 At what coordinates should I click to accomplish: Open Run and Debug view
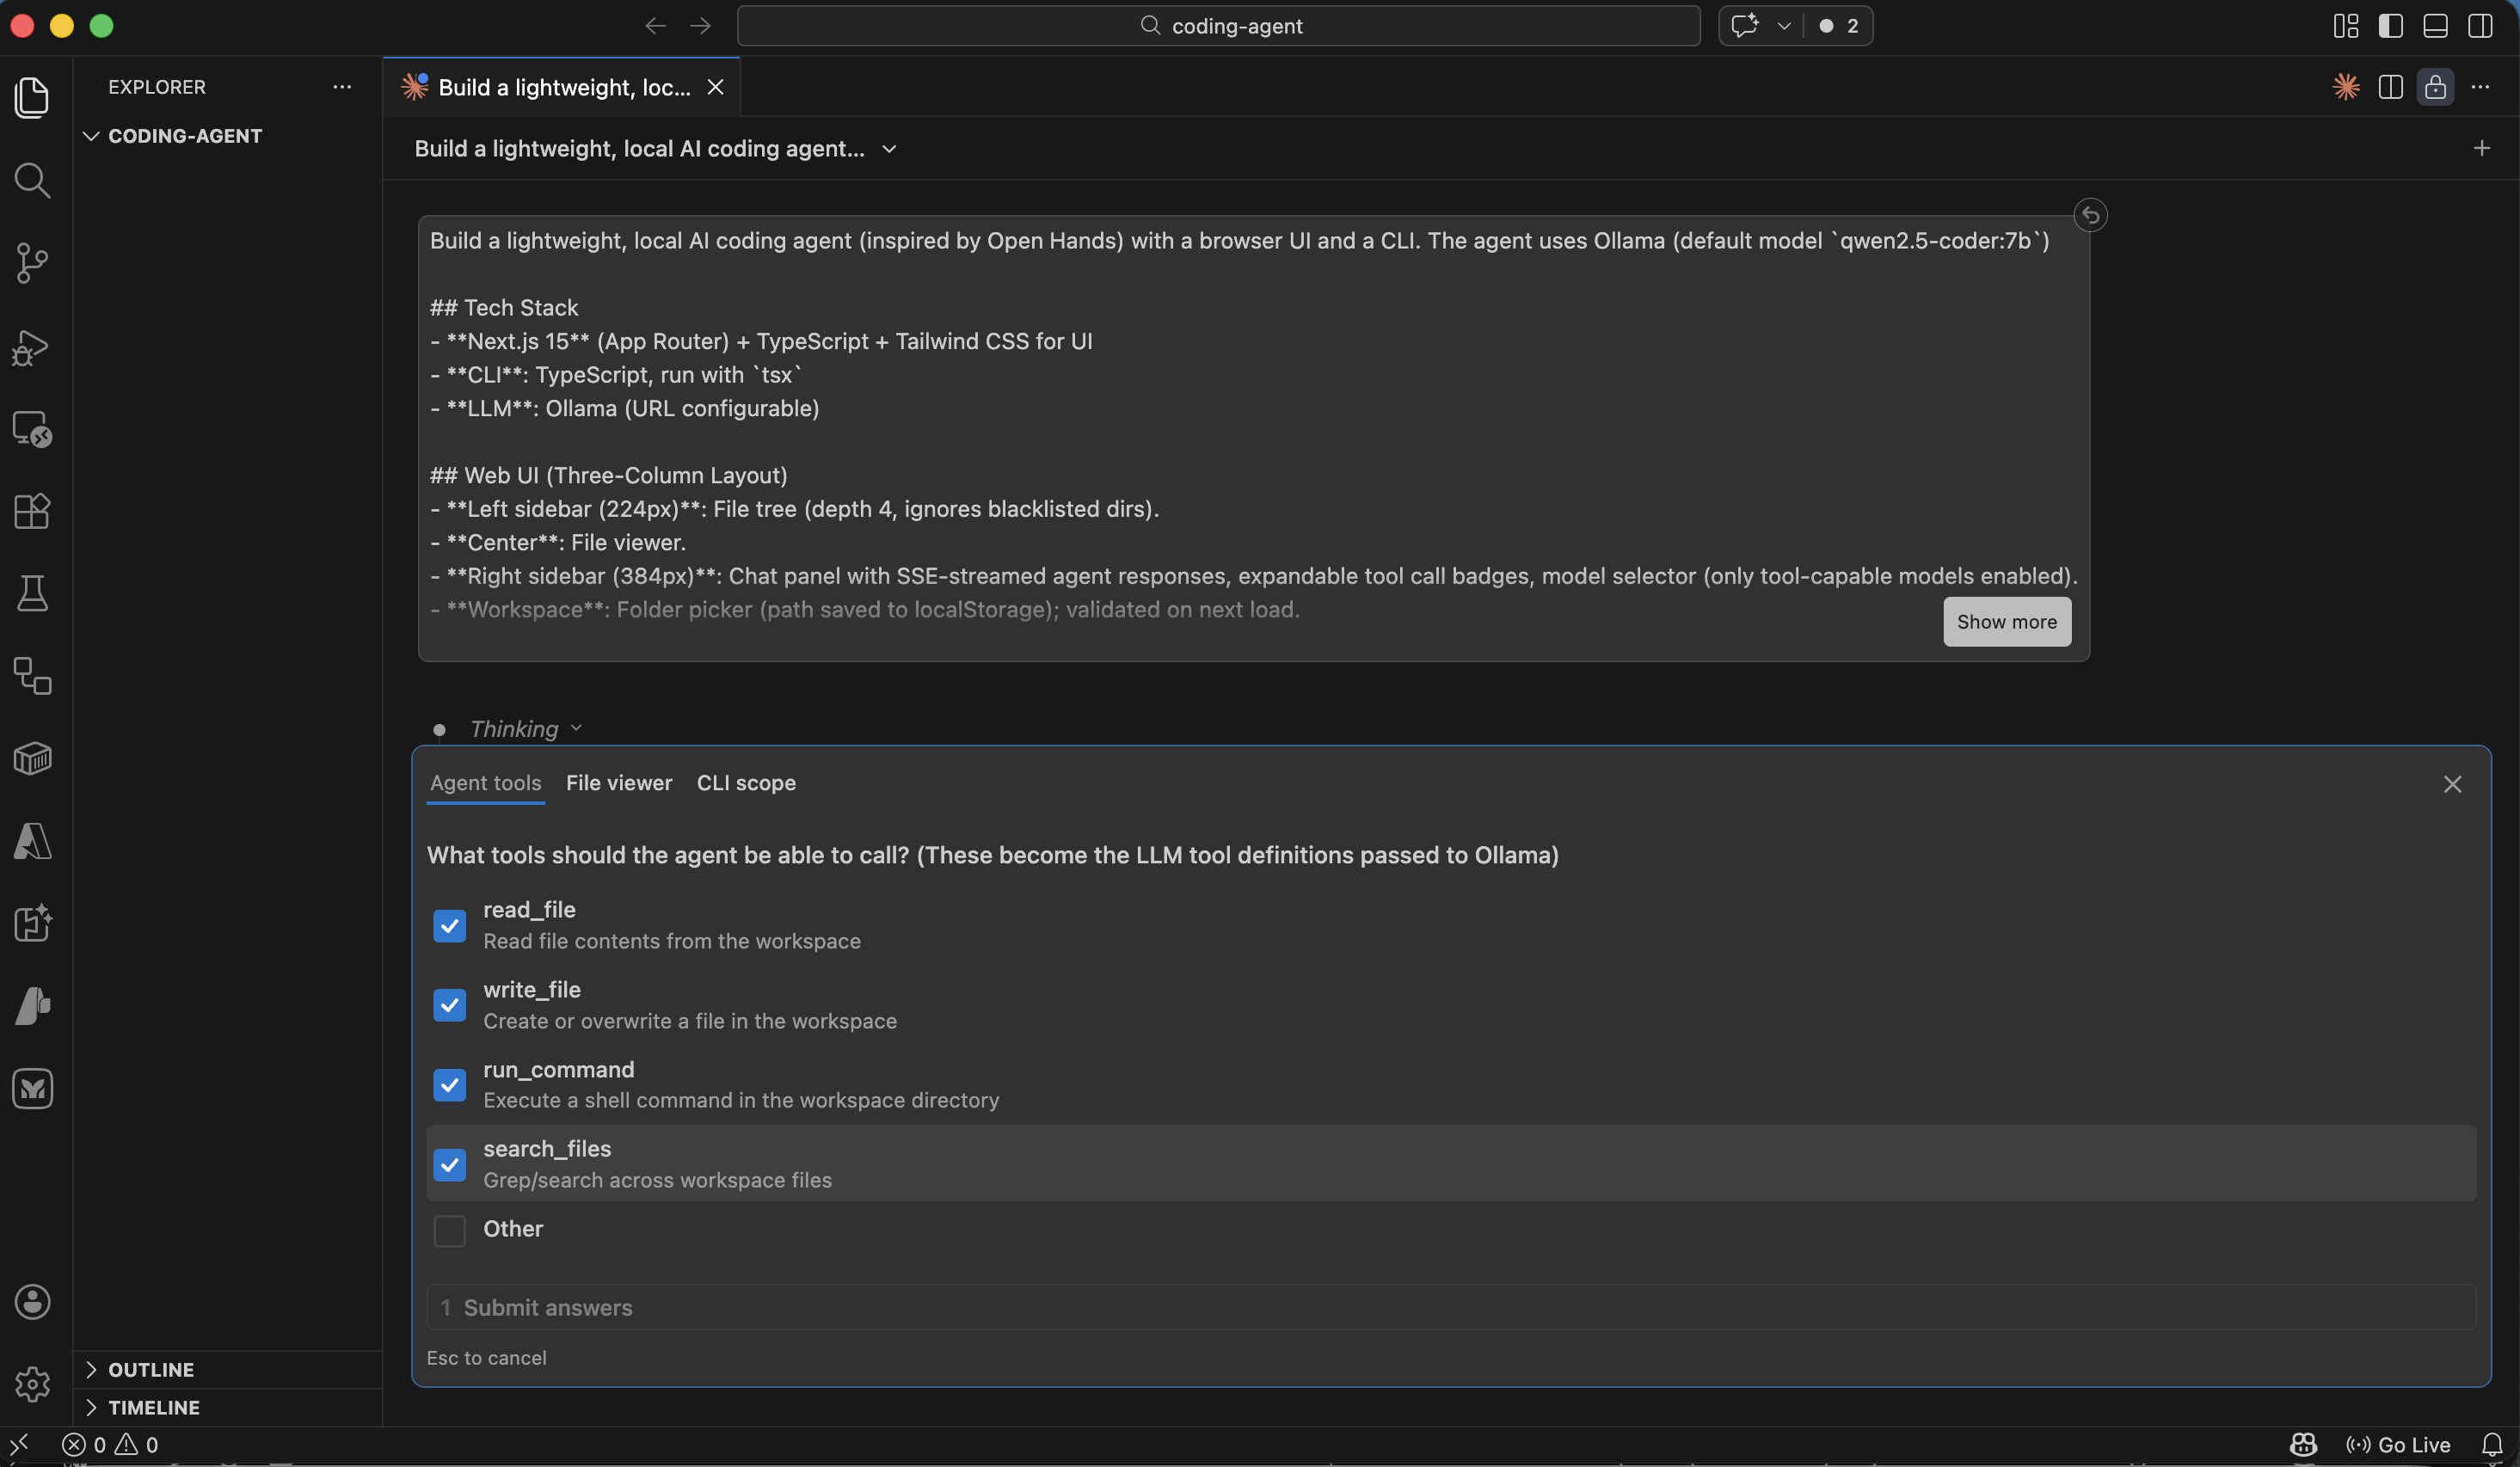tap(32, 347)
